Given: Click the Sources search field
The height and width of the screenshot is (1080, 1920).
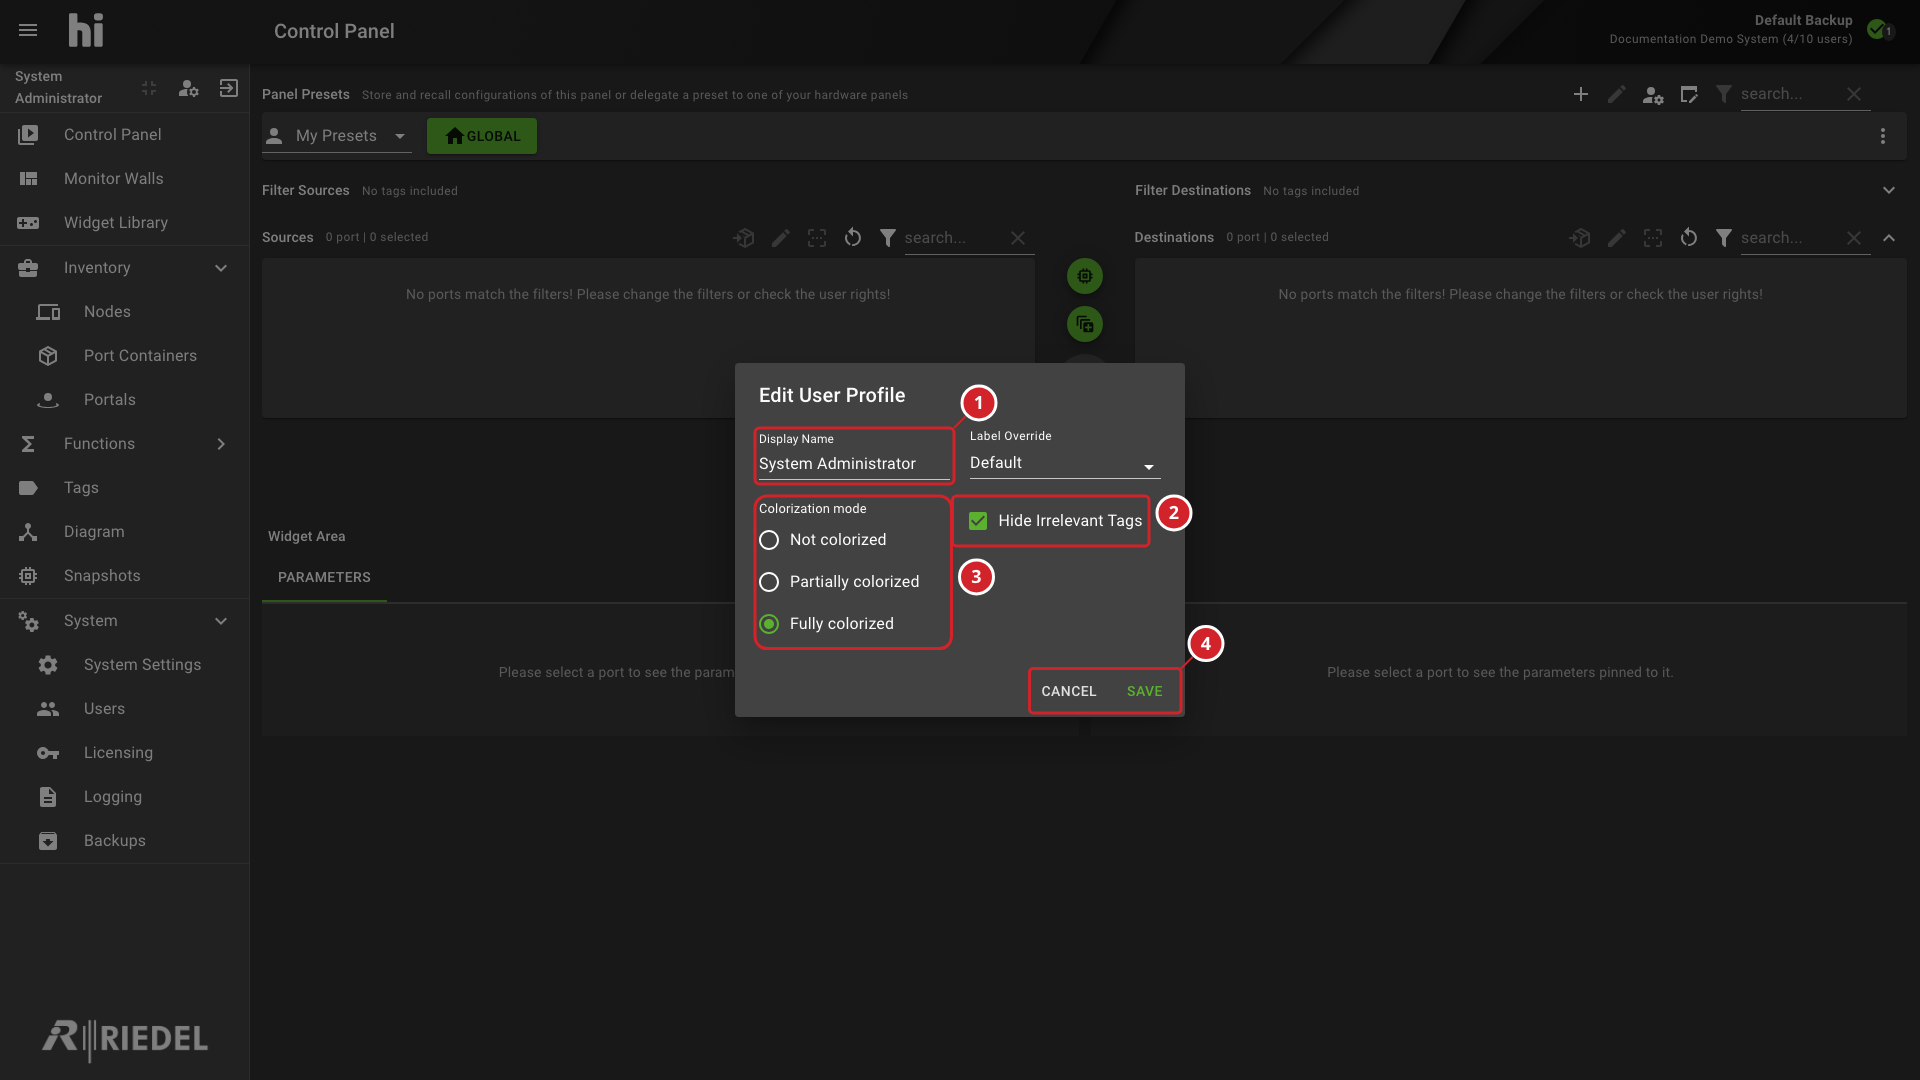Looking at the screenshot, I should coord(953,238).
